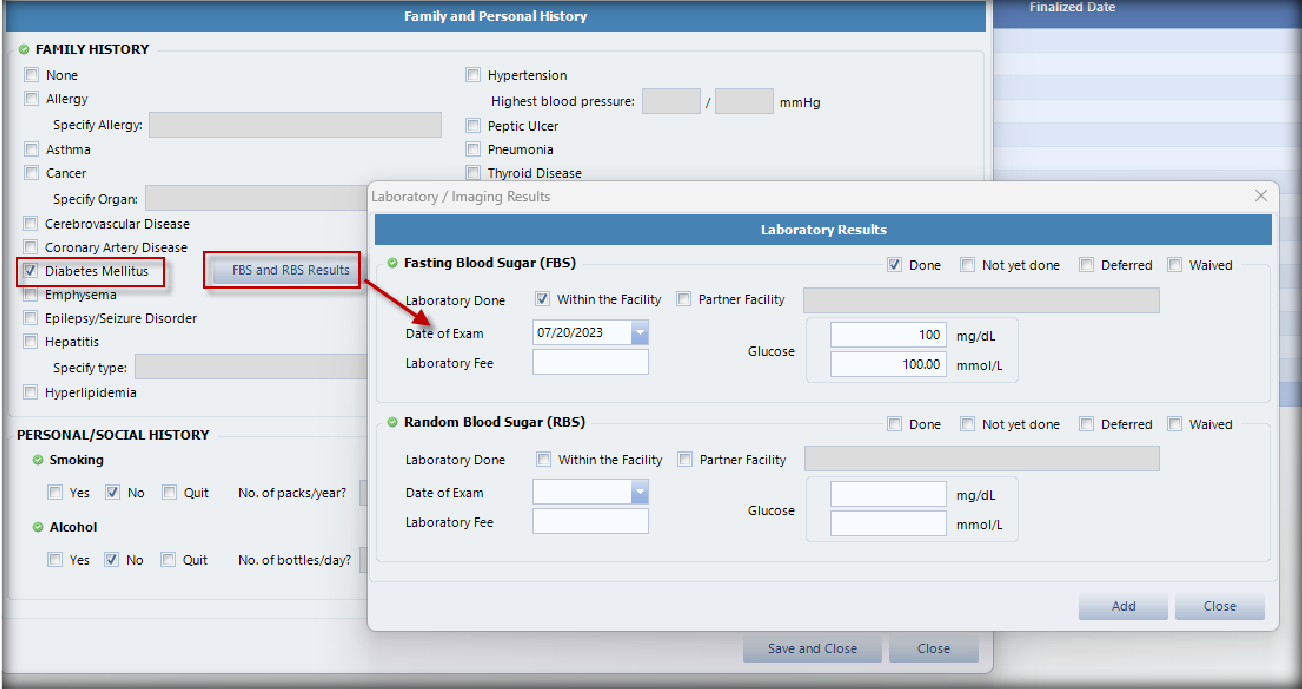
Task: Click the Finalized Date column header
Action: click(1072, 7)
